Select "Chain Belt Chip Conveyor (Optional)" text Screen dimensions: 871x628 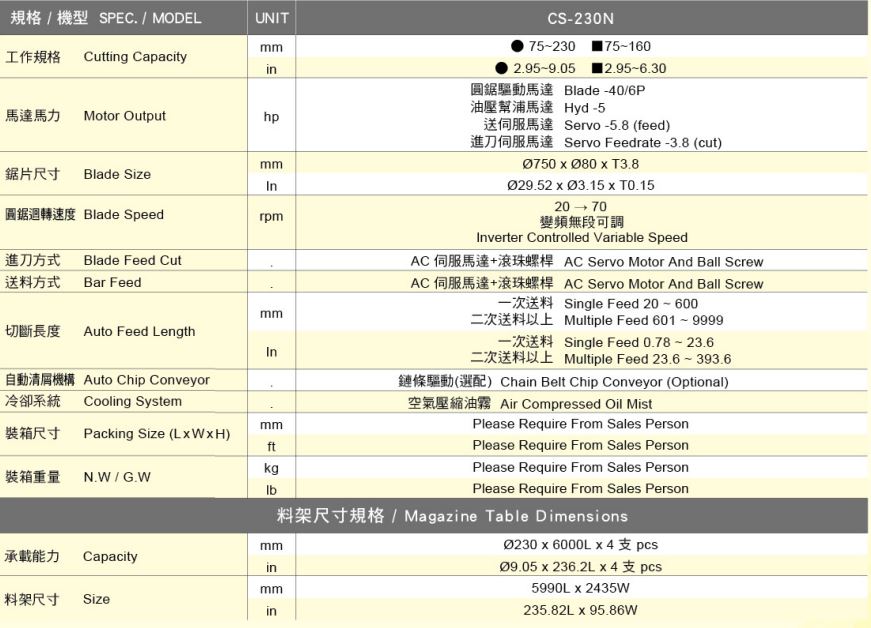pyautogui.click(x=614, y=382)
